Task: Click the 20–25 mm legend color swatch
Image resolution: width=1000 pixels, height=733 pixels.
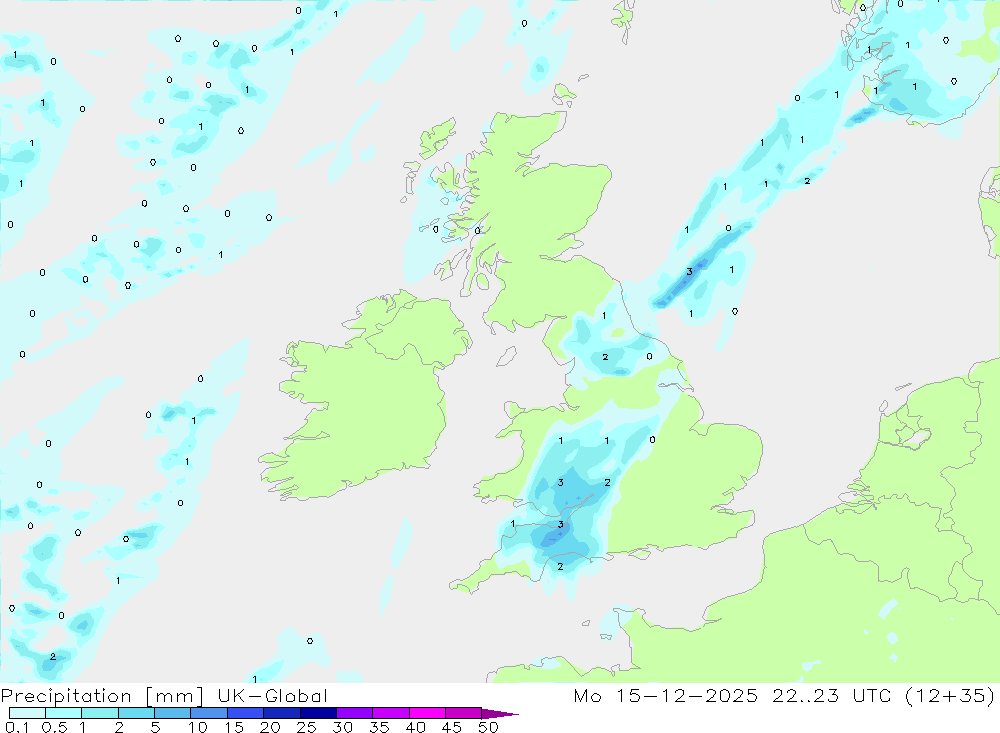Action: (x=282, y=713)
